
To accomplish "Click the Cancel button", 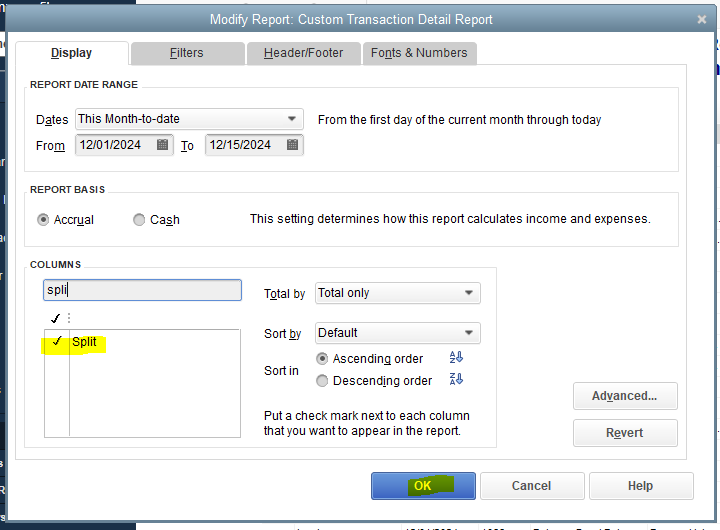I will 532,486.
